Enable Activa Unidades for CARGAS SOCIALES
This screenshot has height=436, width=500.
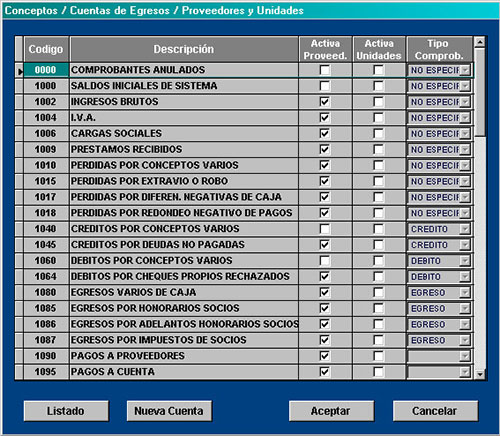pos(378,133)
